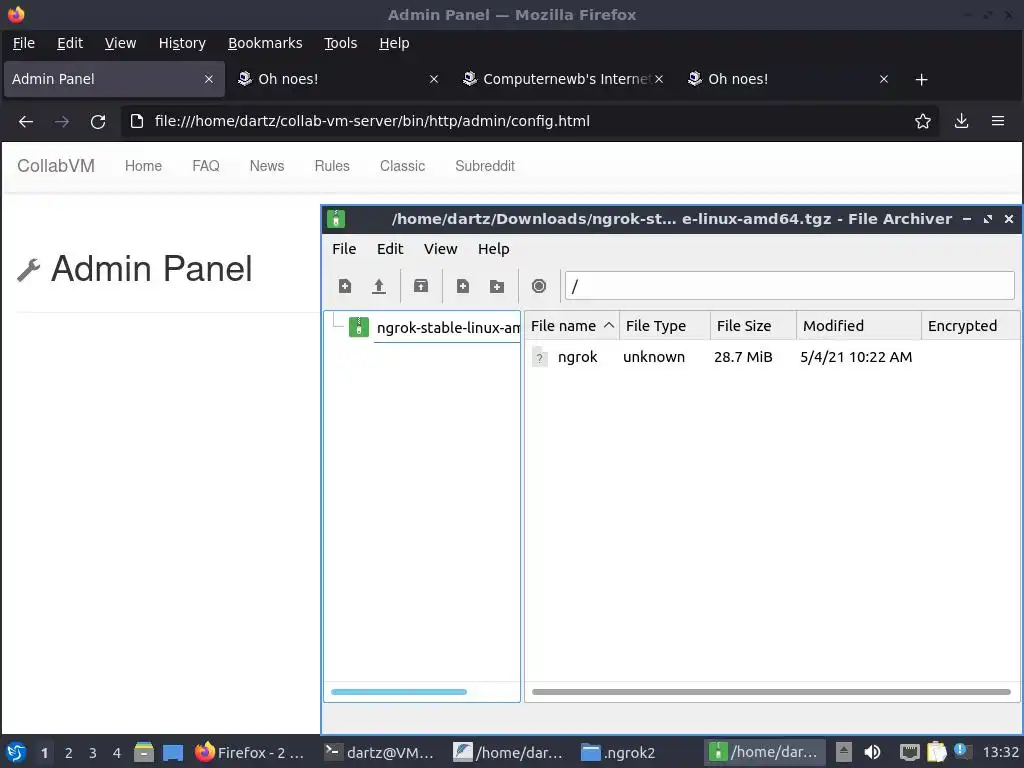1024x768 pixels.
Task: Click the archive path input field
Action: click(790, 285)
